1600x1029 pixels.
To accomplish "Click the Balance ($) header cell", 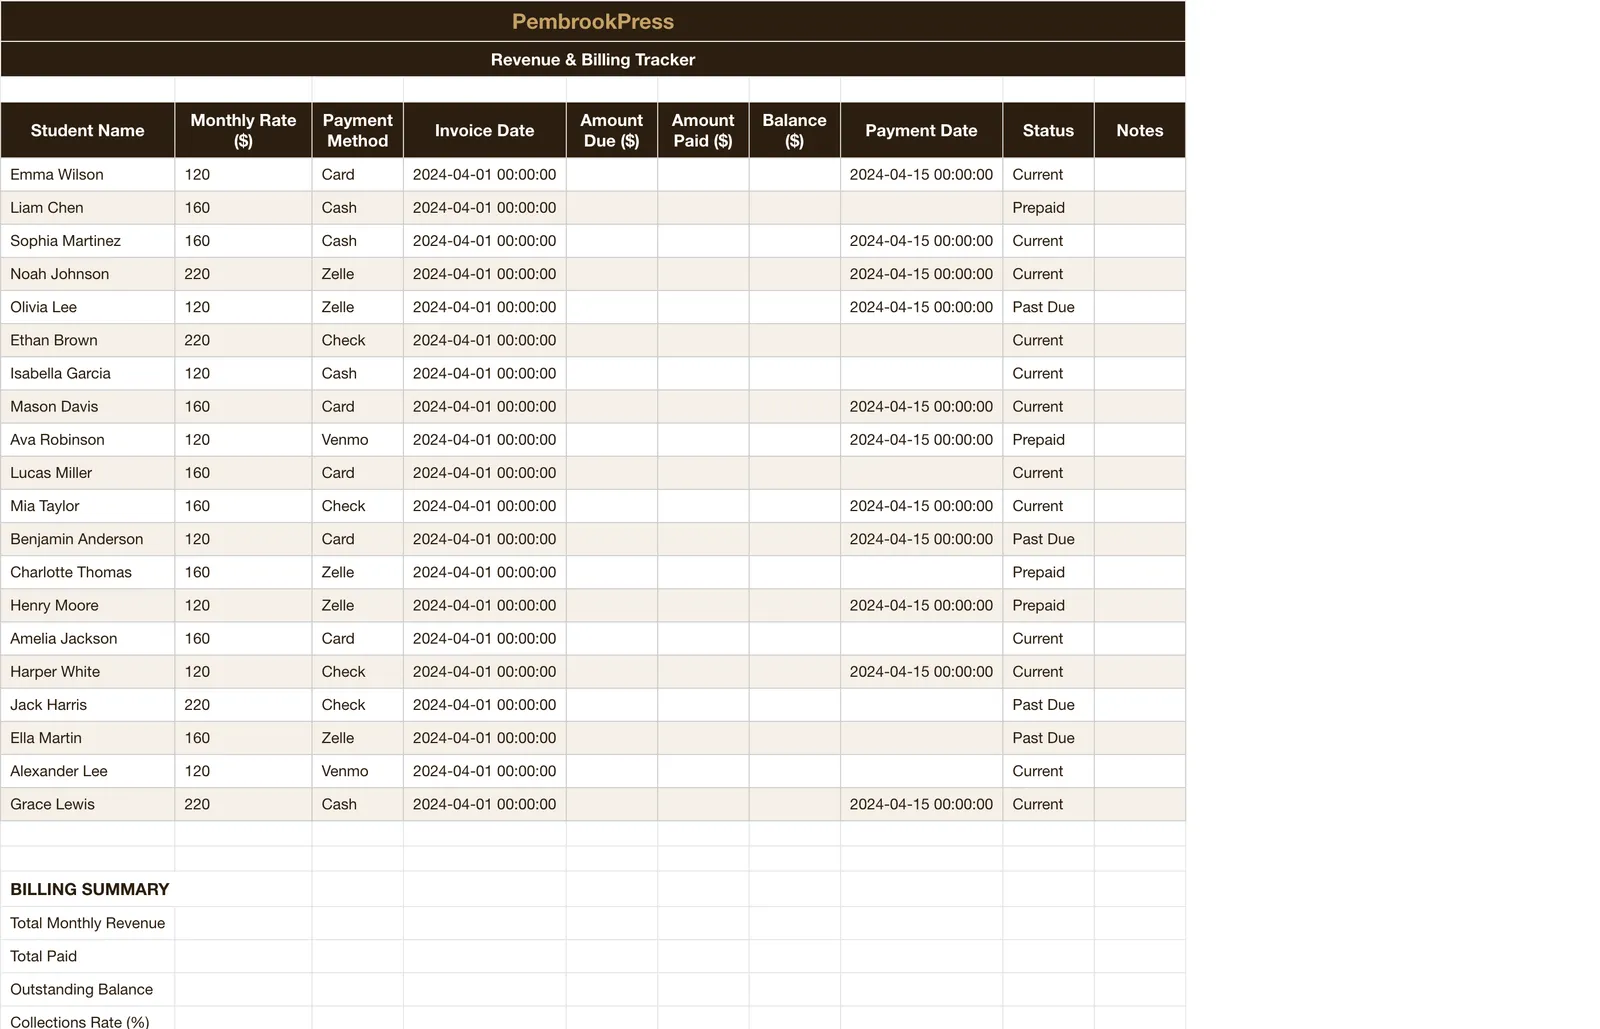I will [794, 130].
